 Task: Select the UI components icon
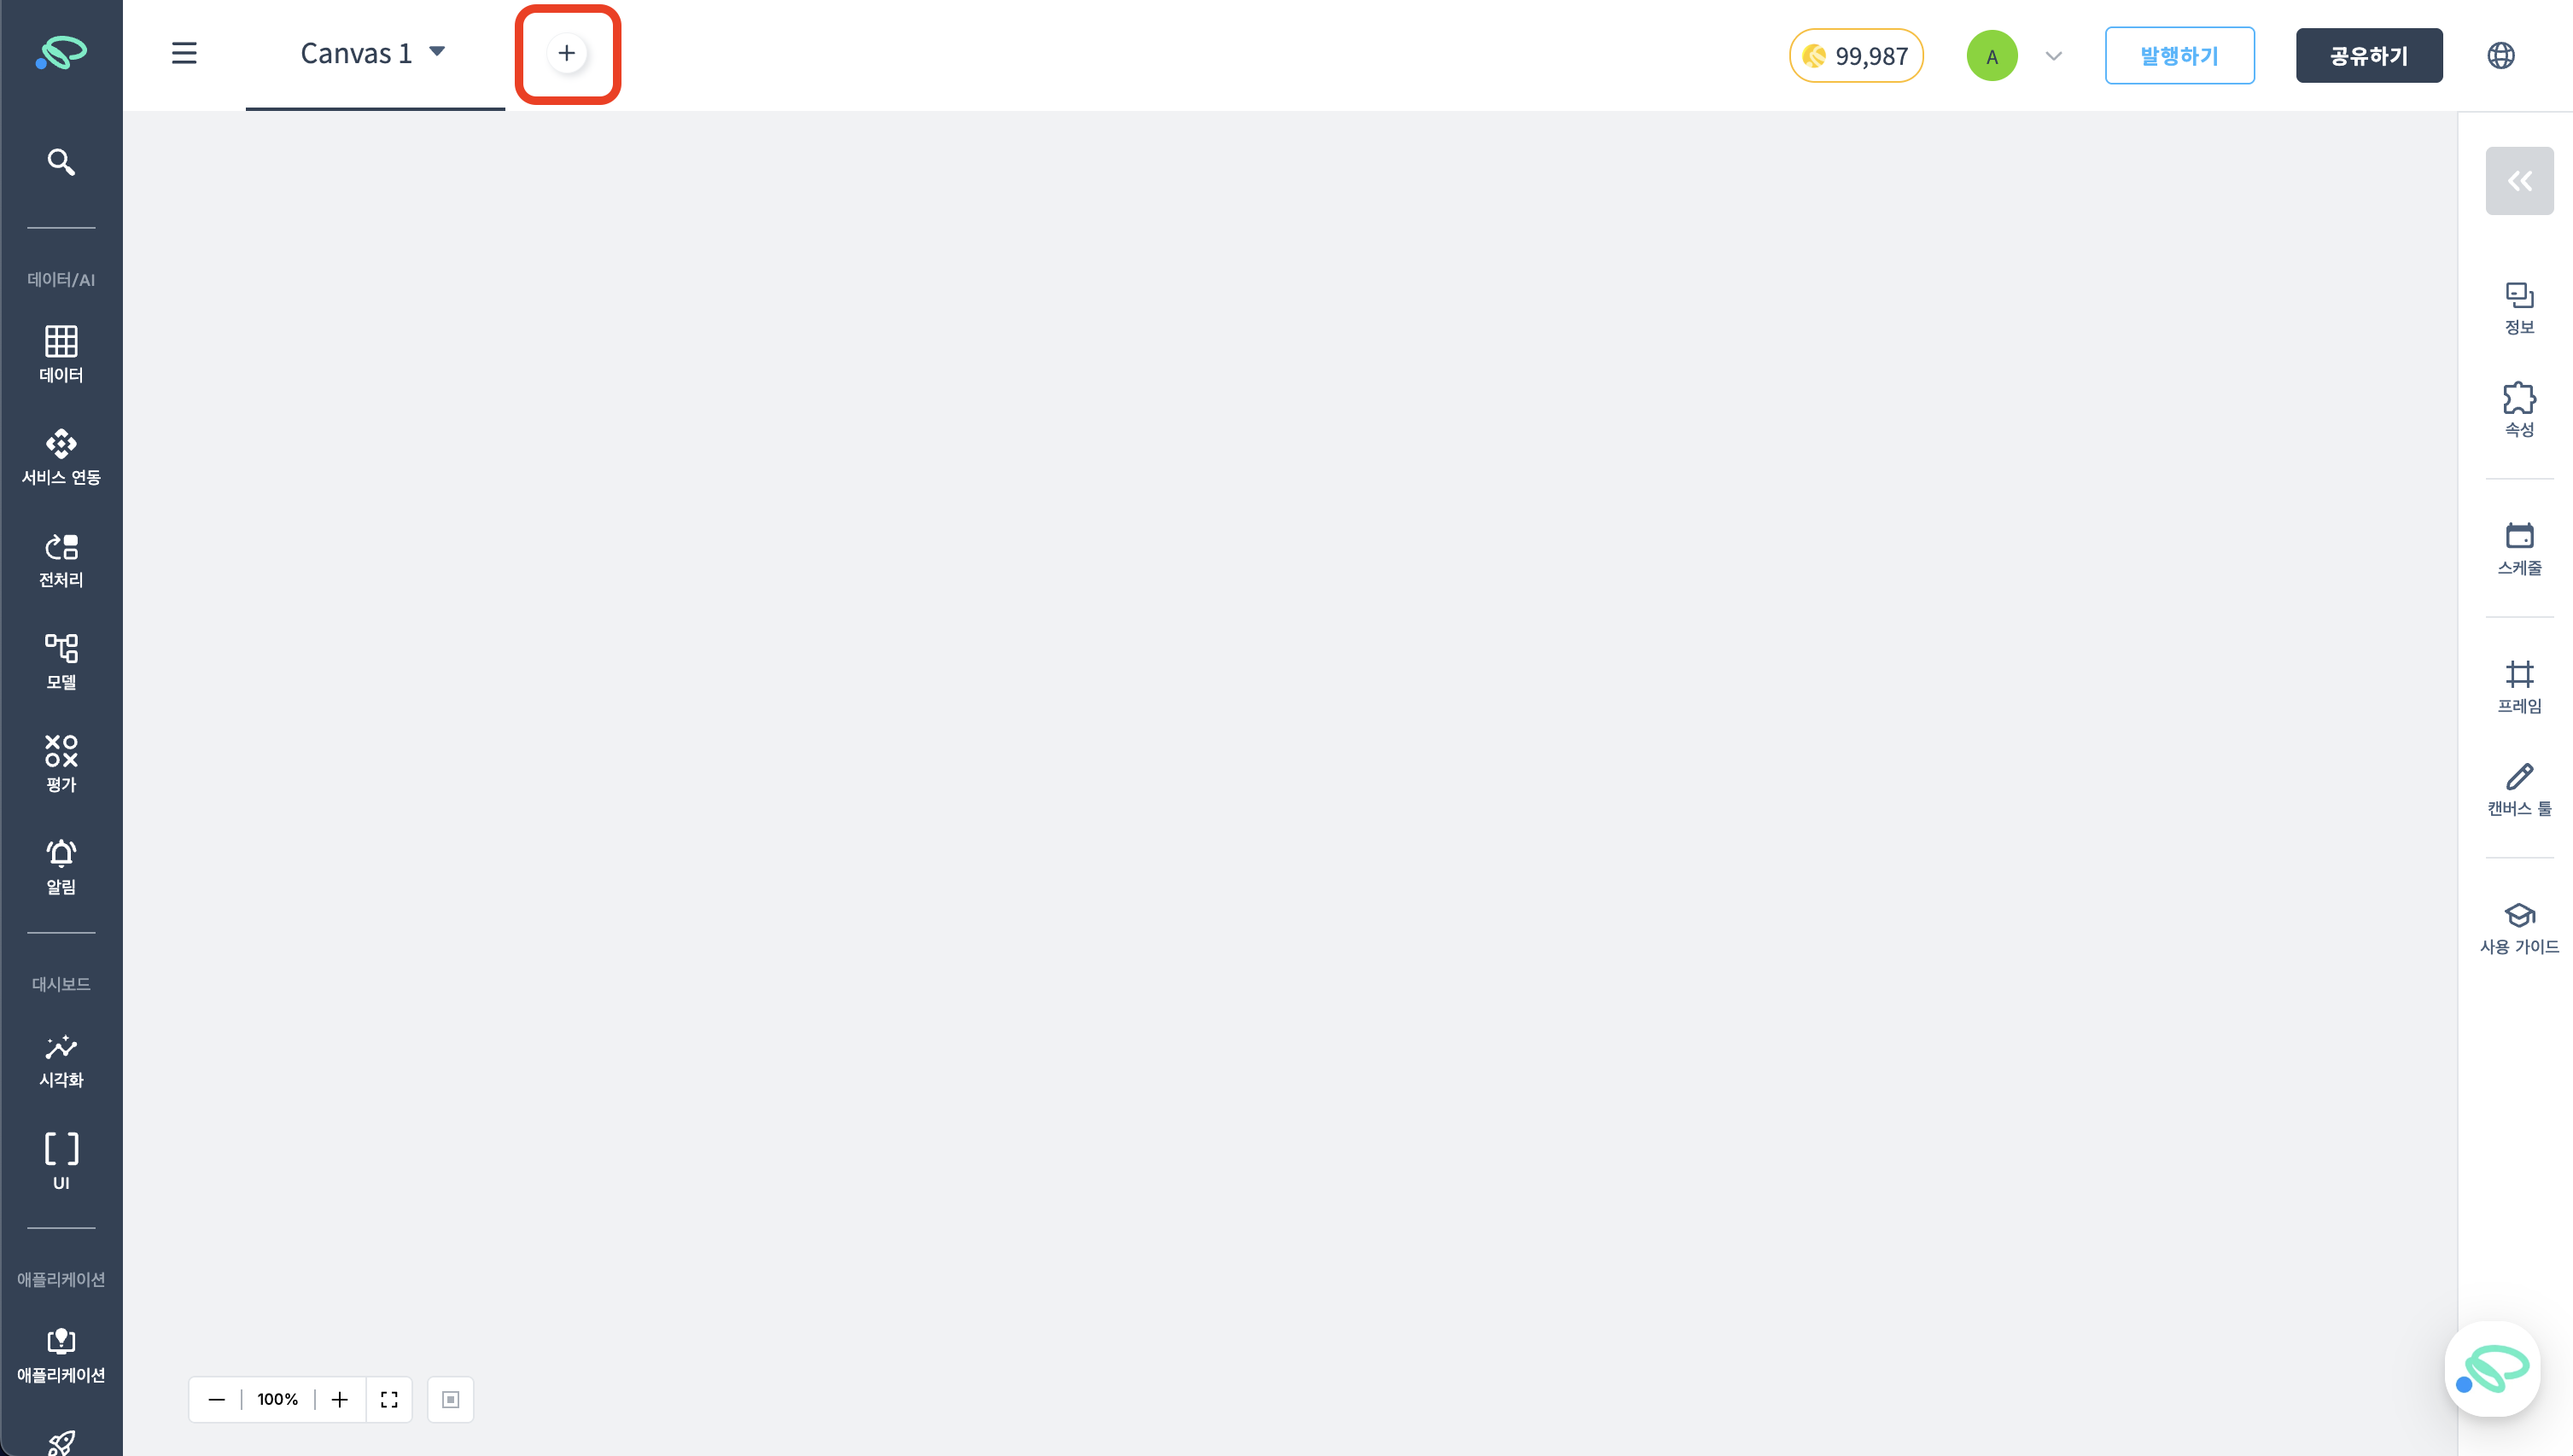tap(61, 1161)
